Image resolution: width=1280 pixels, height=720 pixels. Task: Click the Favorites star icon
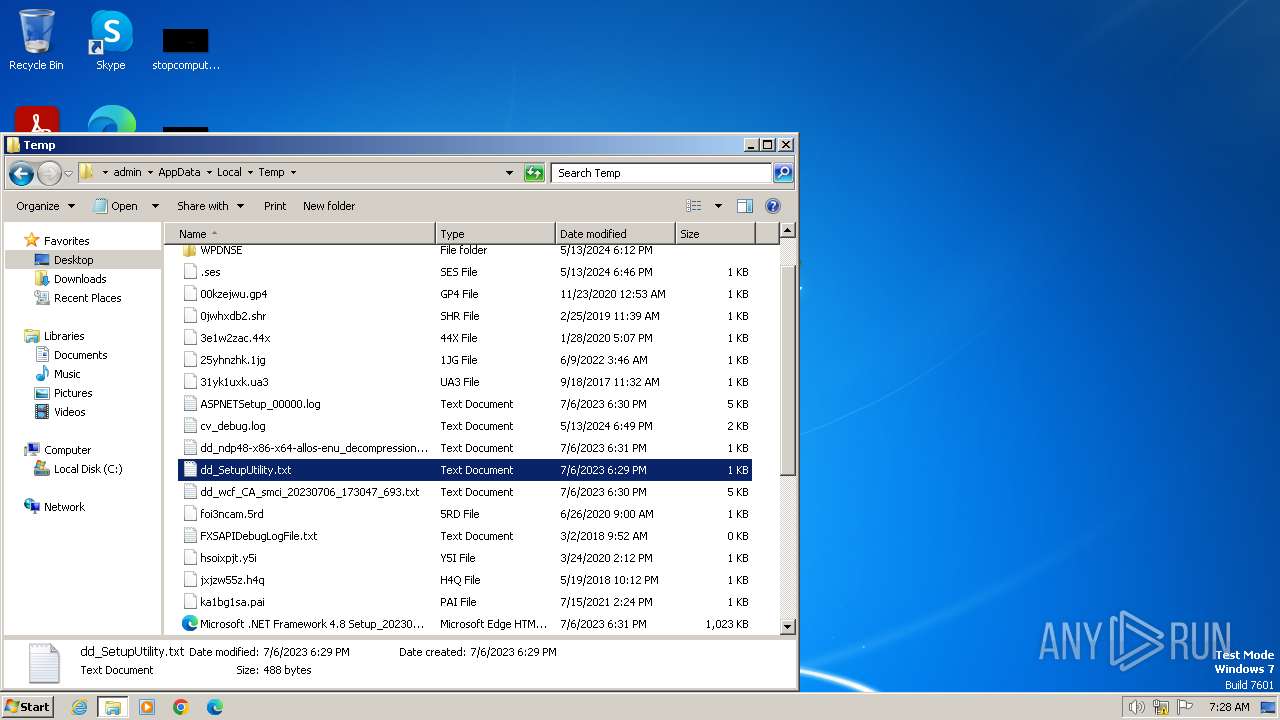tap(32, 241)
